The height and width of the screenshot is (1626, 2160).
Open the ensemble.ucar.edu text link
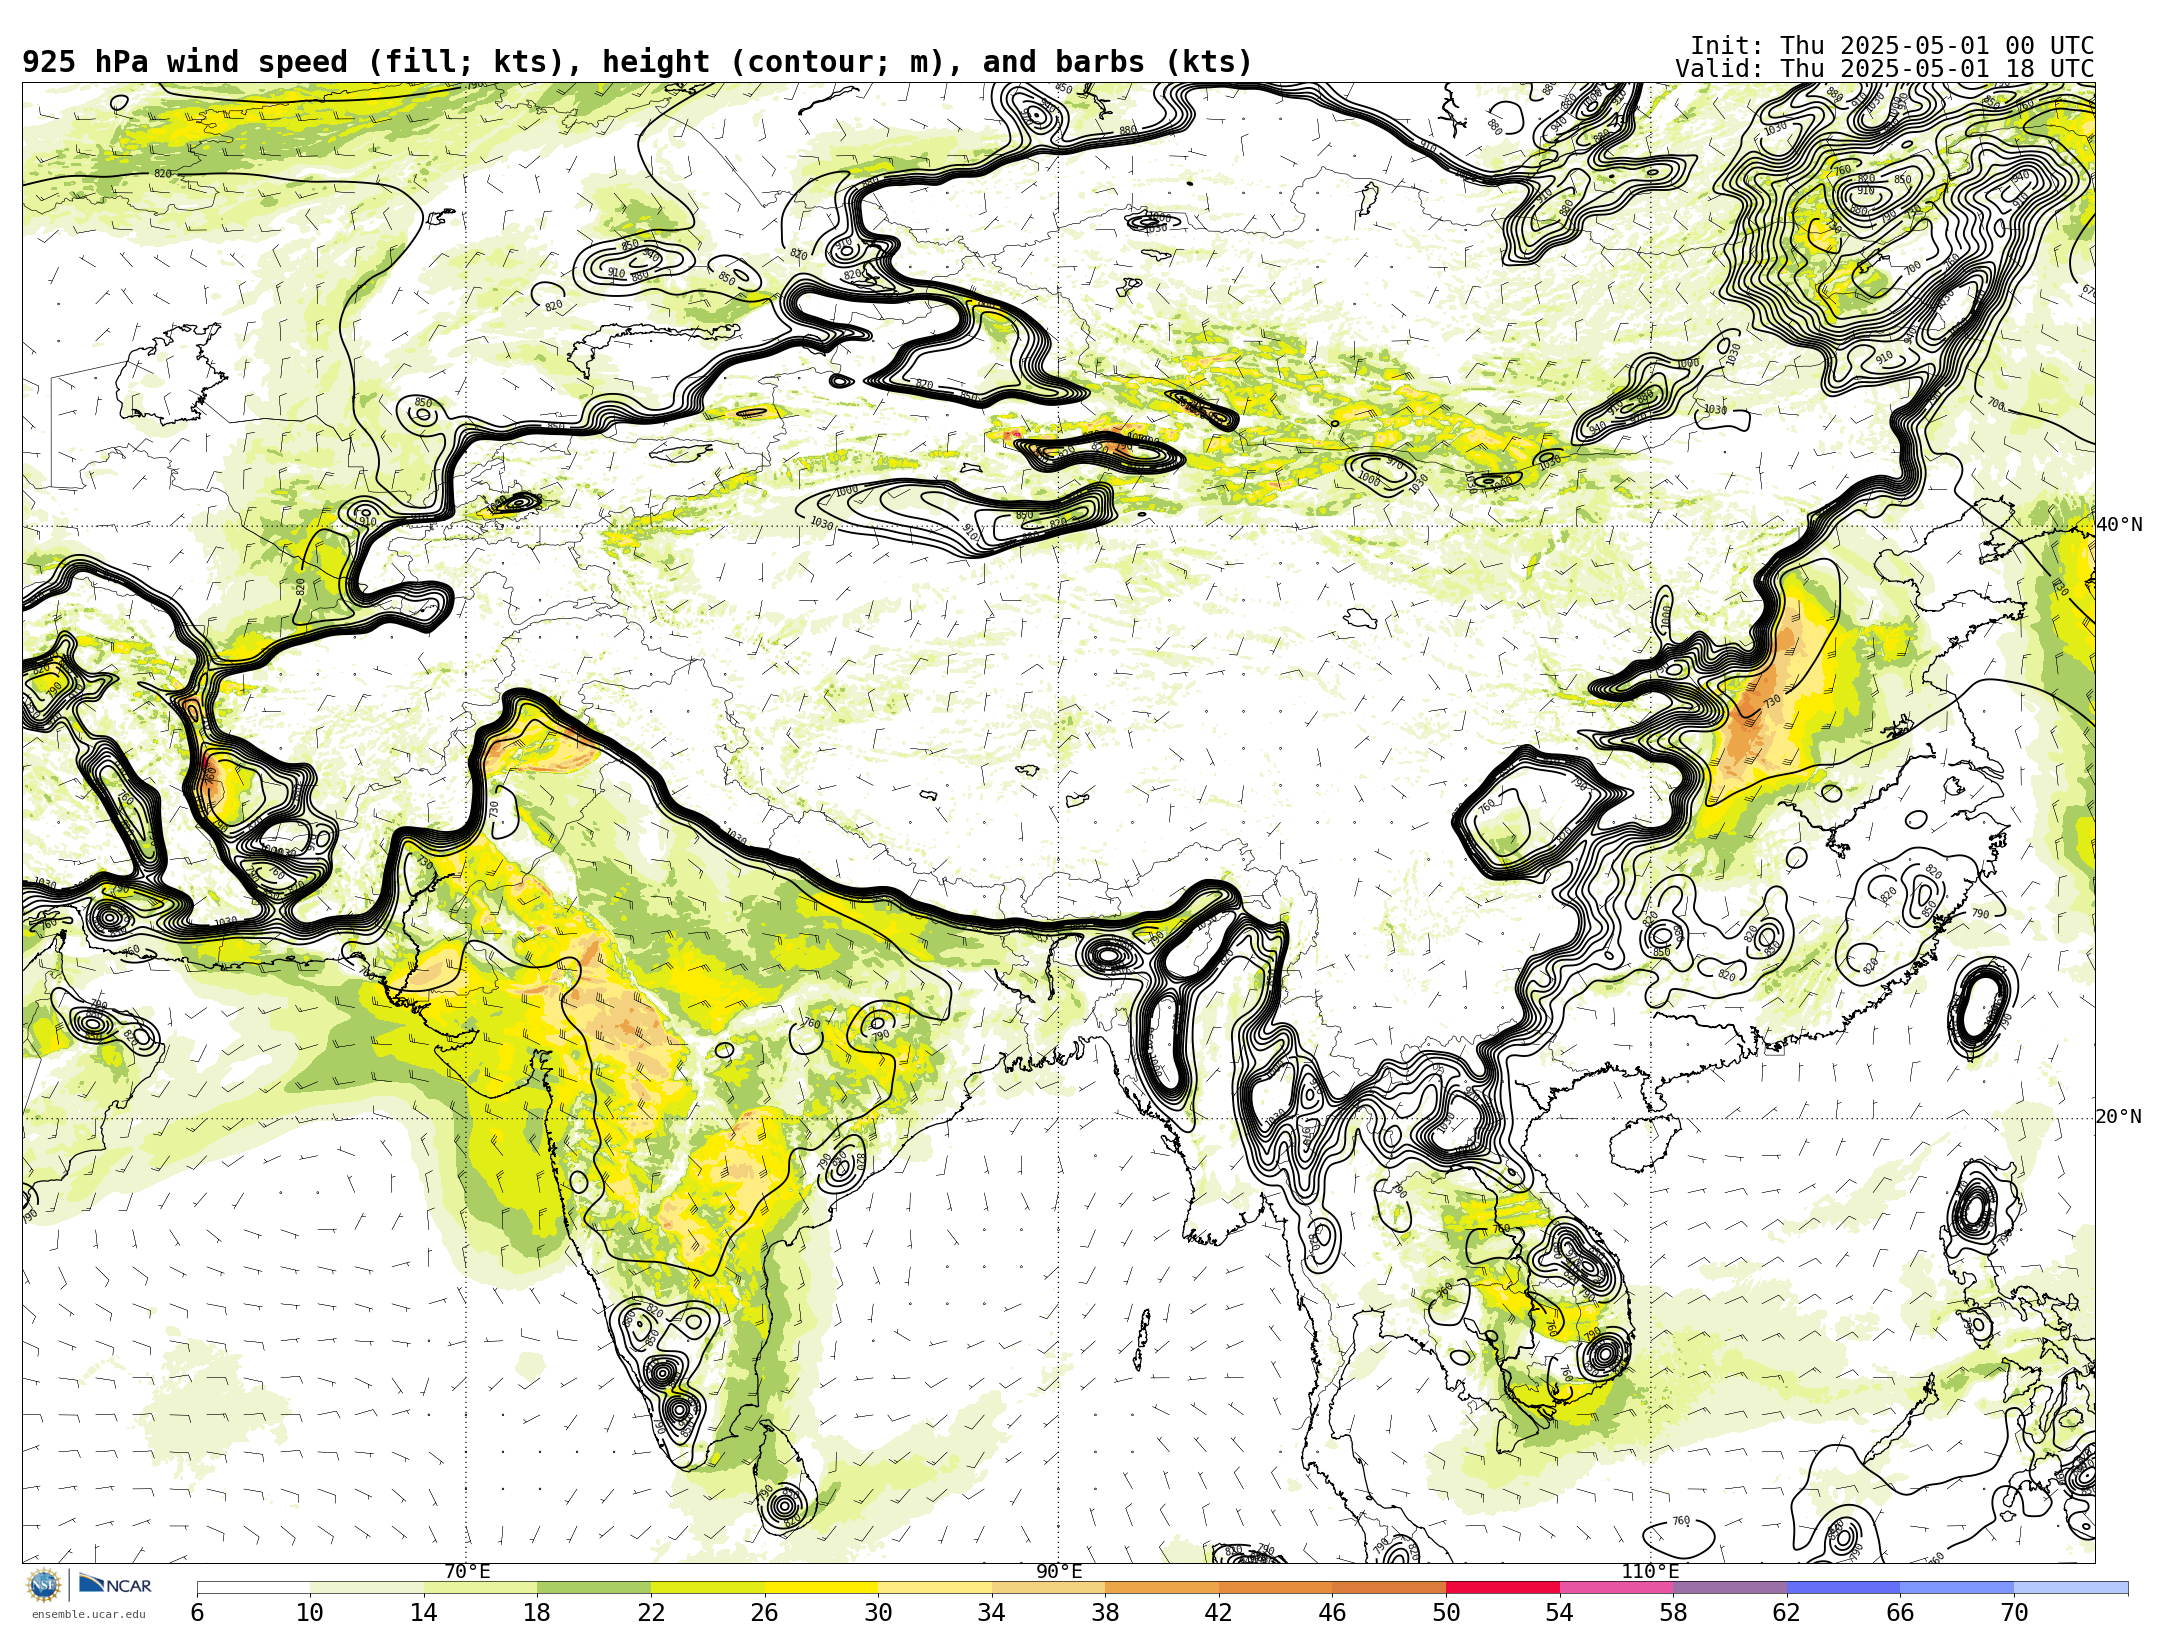point(88,1614)
